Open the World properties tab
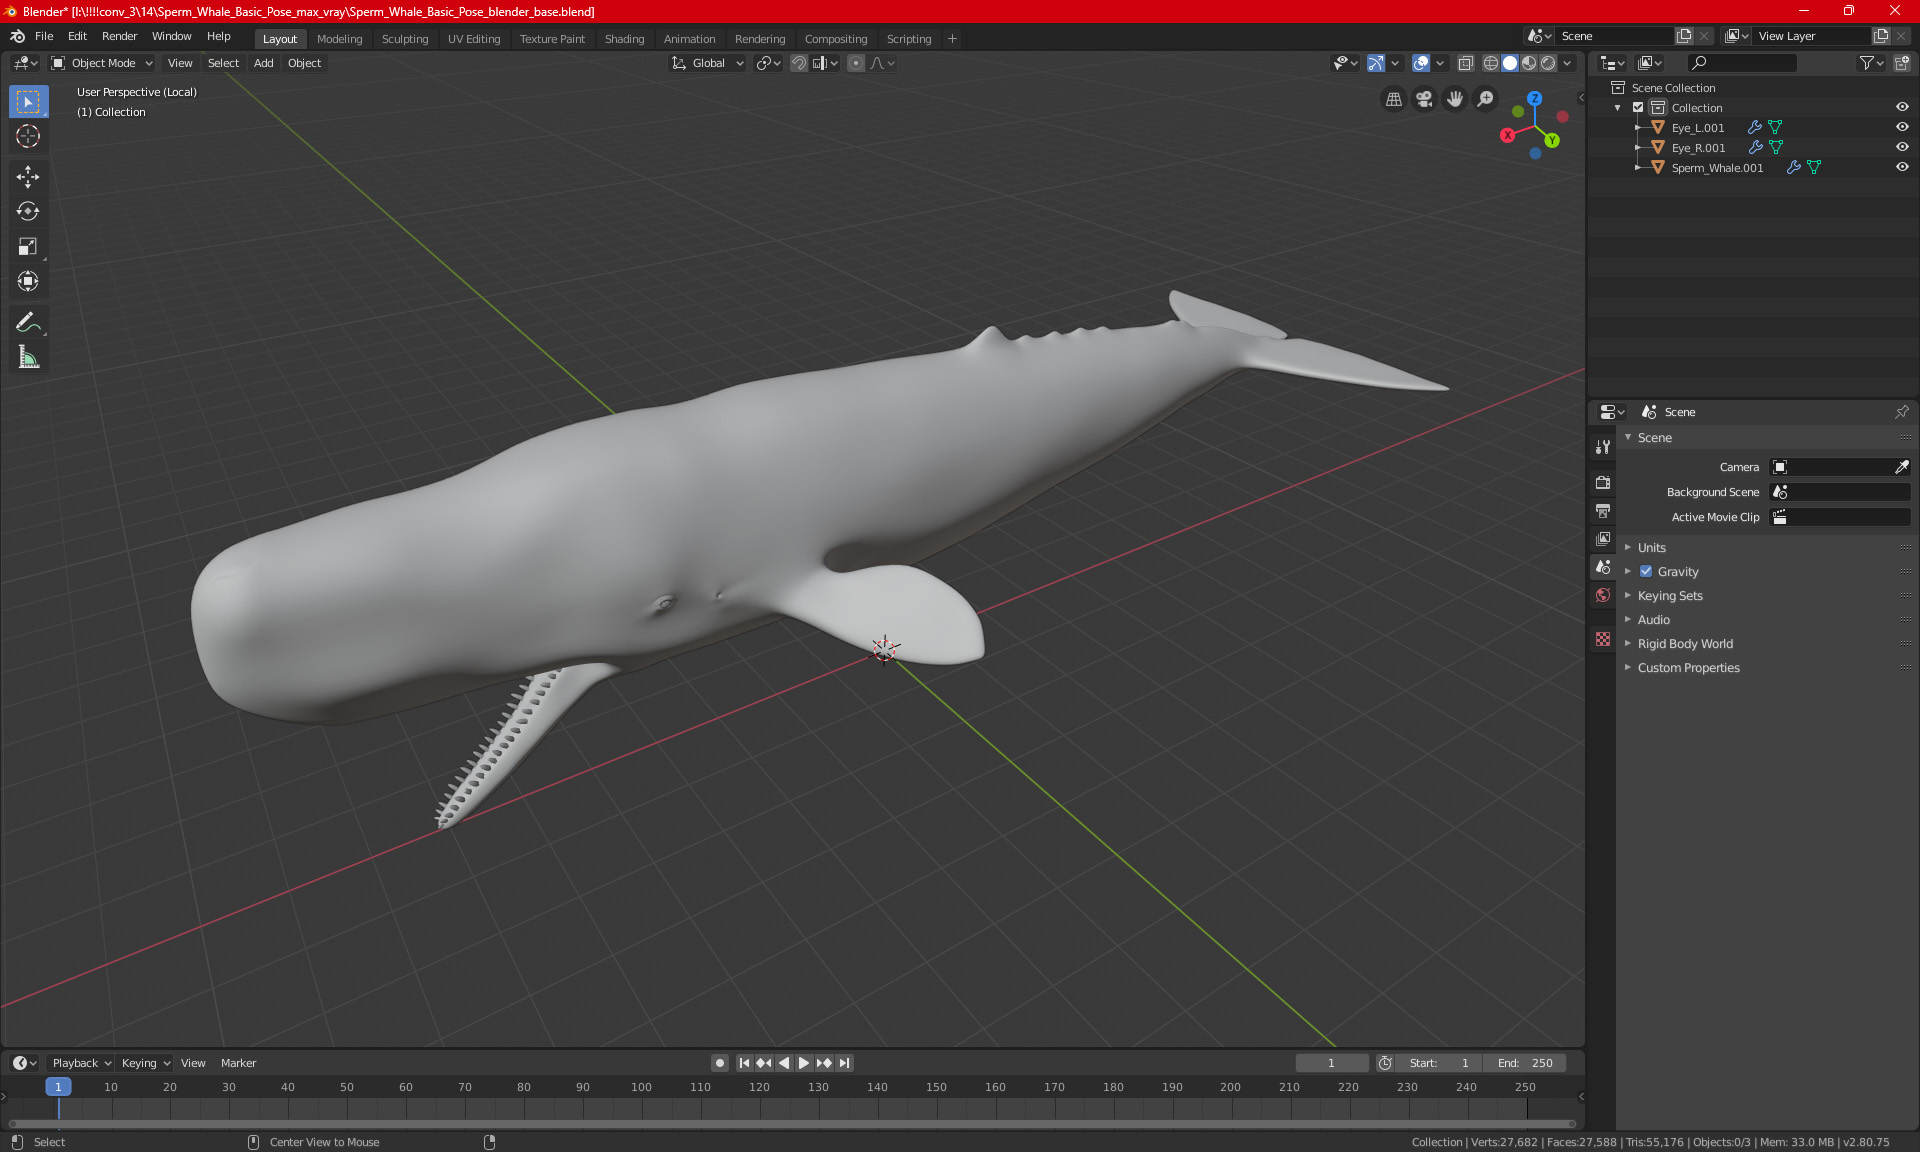The height and width of the screenshot is (1152, 1920). coord(1603,595)
